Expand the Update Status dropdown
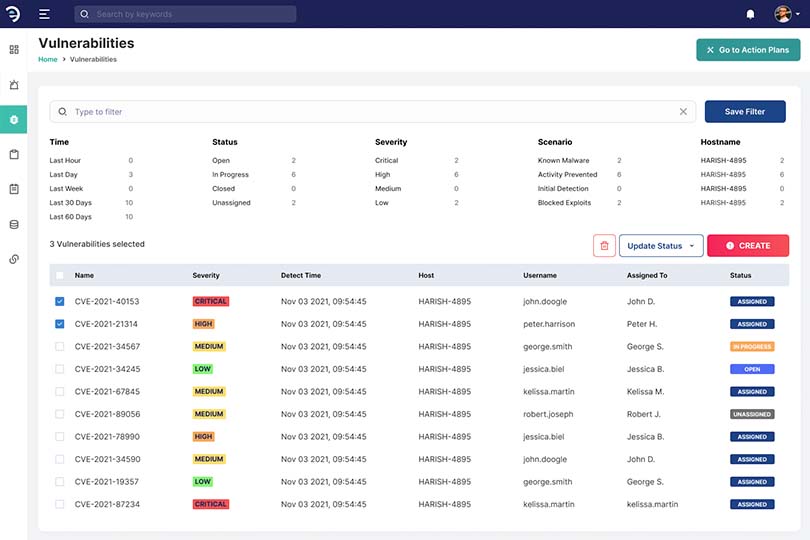This screenshot has height=540, width=810. pyautogui.click(x=661, y=245)
